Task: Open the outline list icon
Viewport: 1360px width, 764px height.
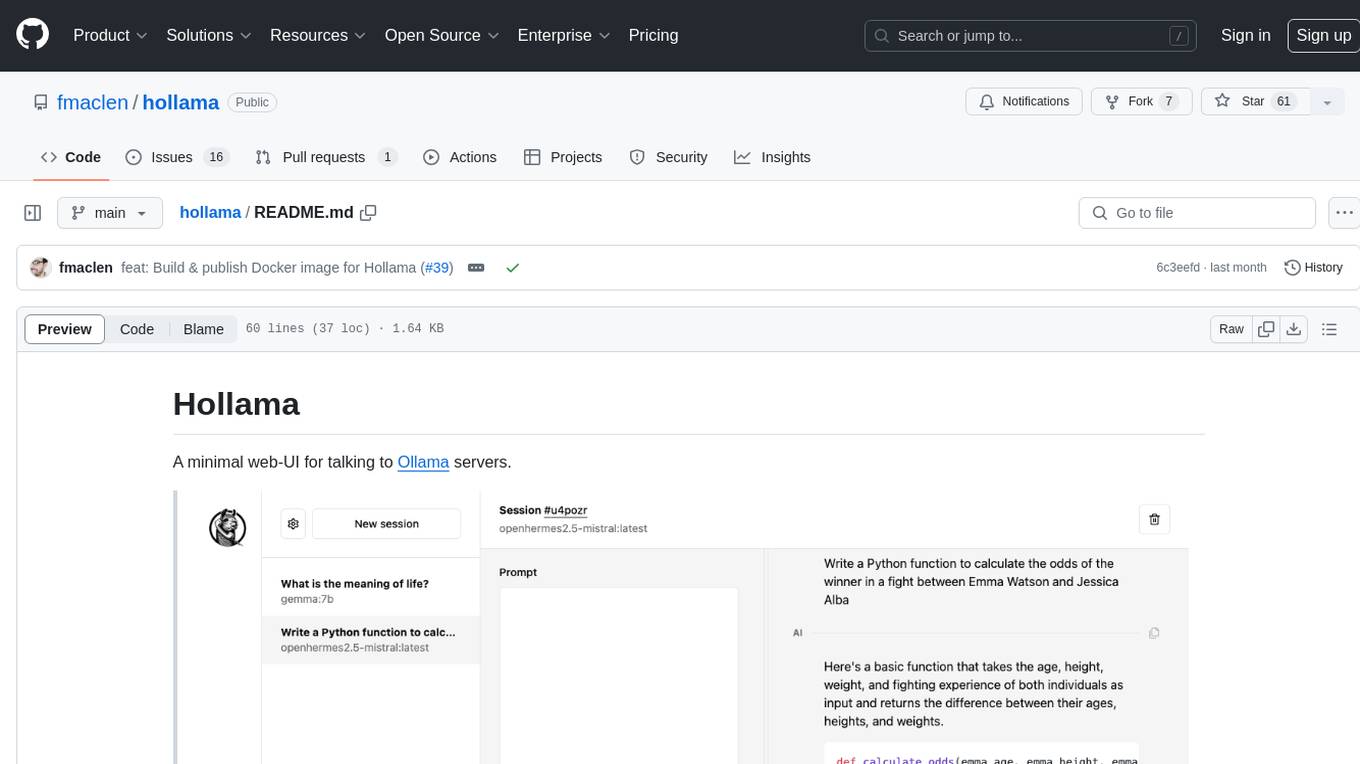Action: pyautogui.click(x=1329, y=329)
